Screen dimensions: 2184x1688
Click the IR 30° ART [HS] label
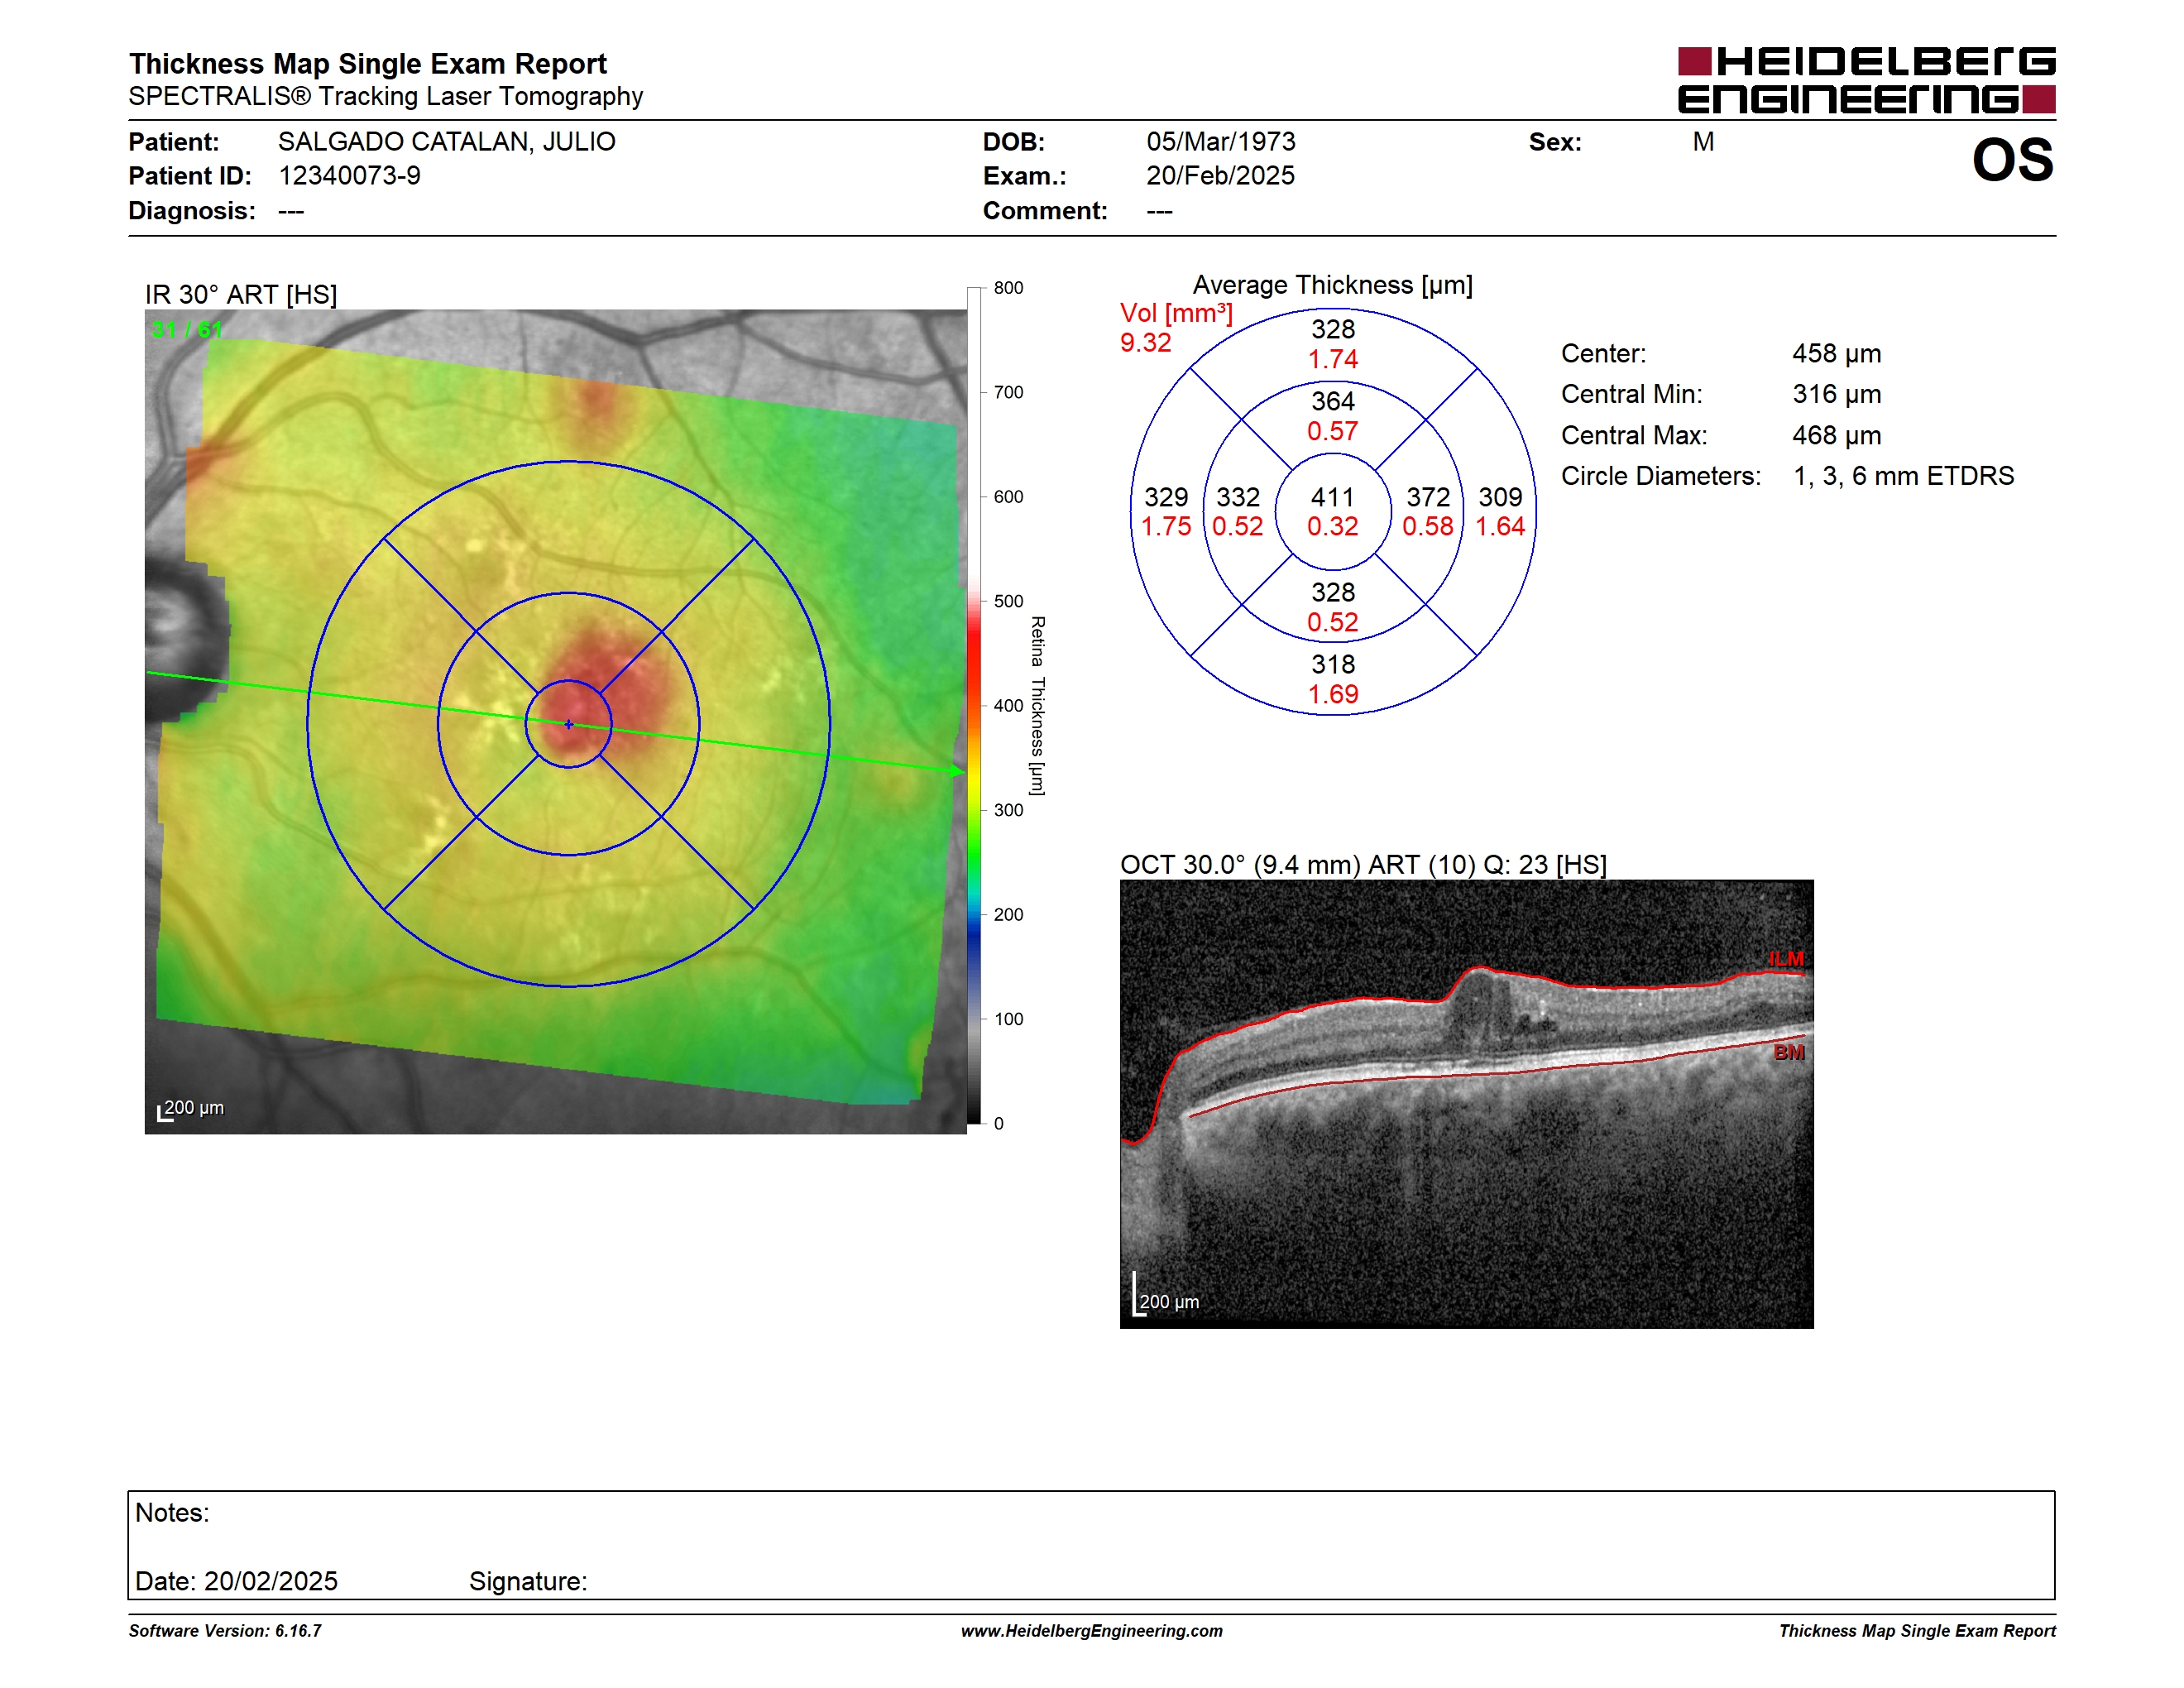[241, 295]
